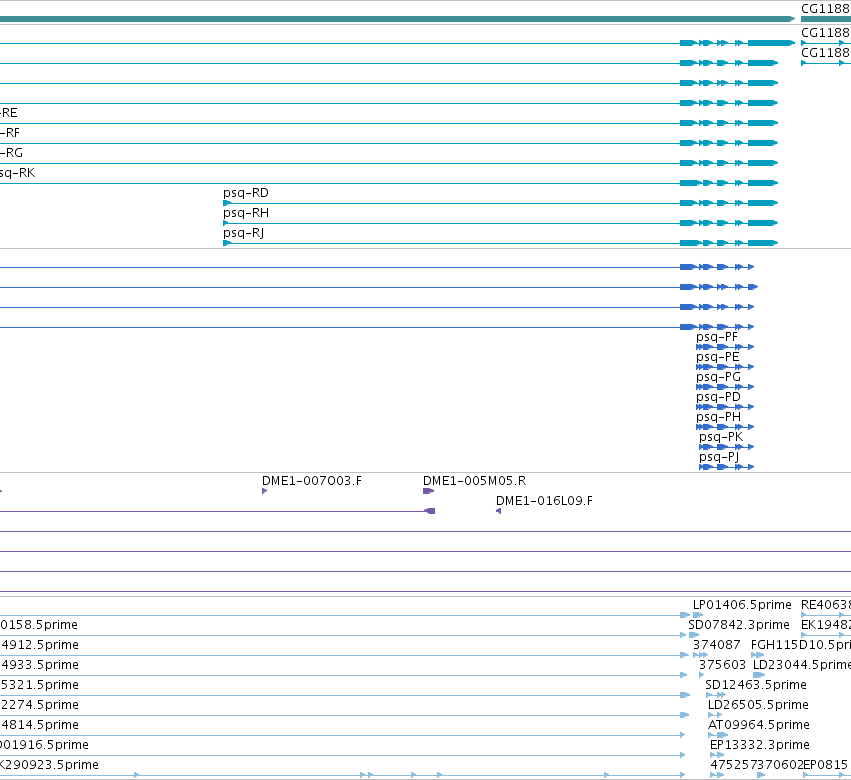Click the AT09964.5prime EST label
The height and width of the screenshot is (780, 851).
[759, 725]
